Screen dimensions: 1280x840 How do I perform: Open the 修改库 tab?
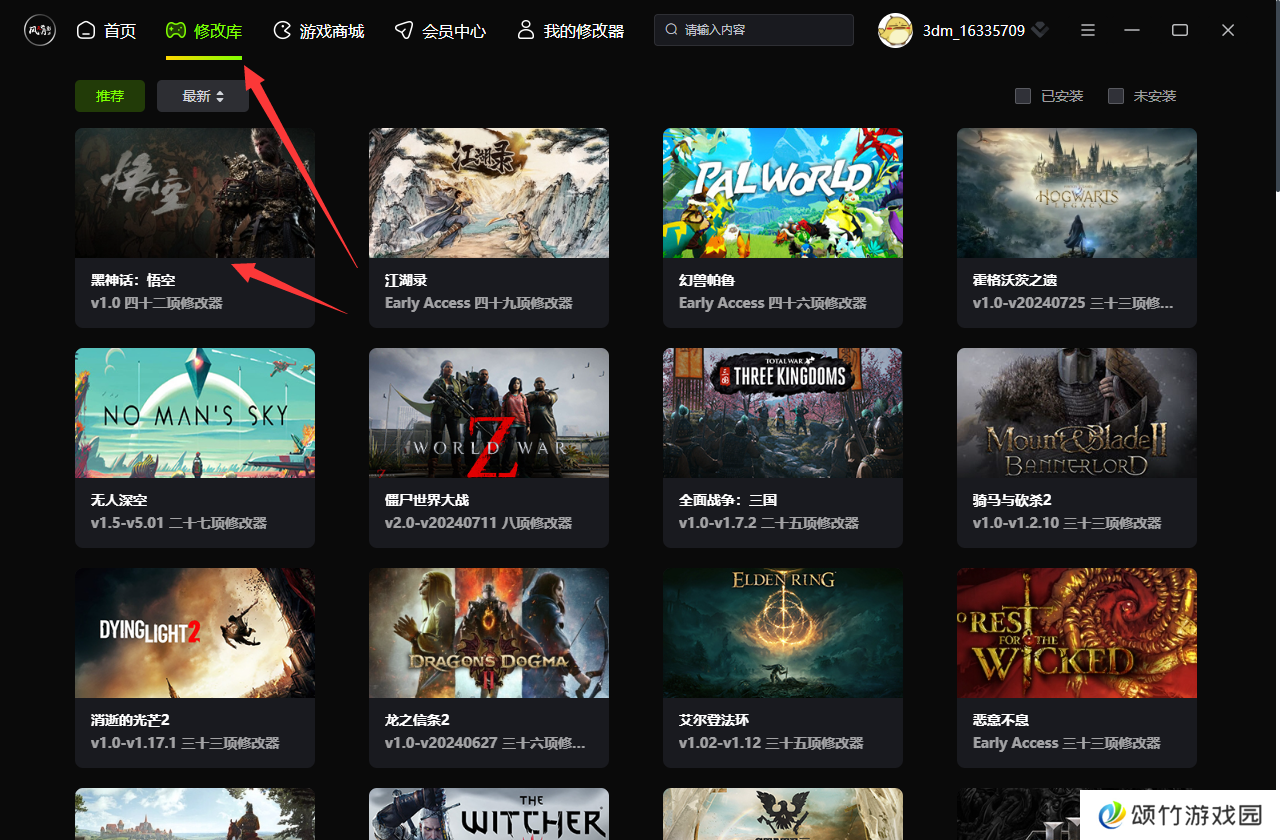coord(204,31)
